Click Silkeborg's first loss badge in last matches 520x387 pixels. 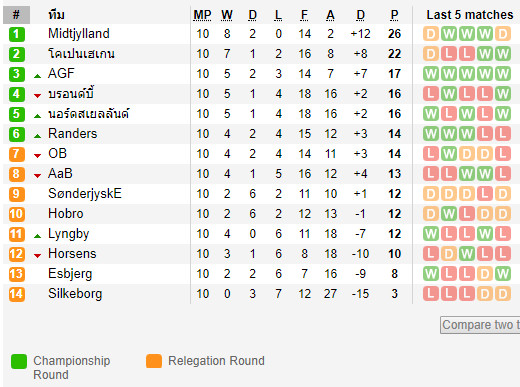(x=431, y=294)
